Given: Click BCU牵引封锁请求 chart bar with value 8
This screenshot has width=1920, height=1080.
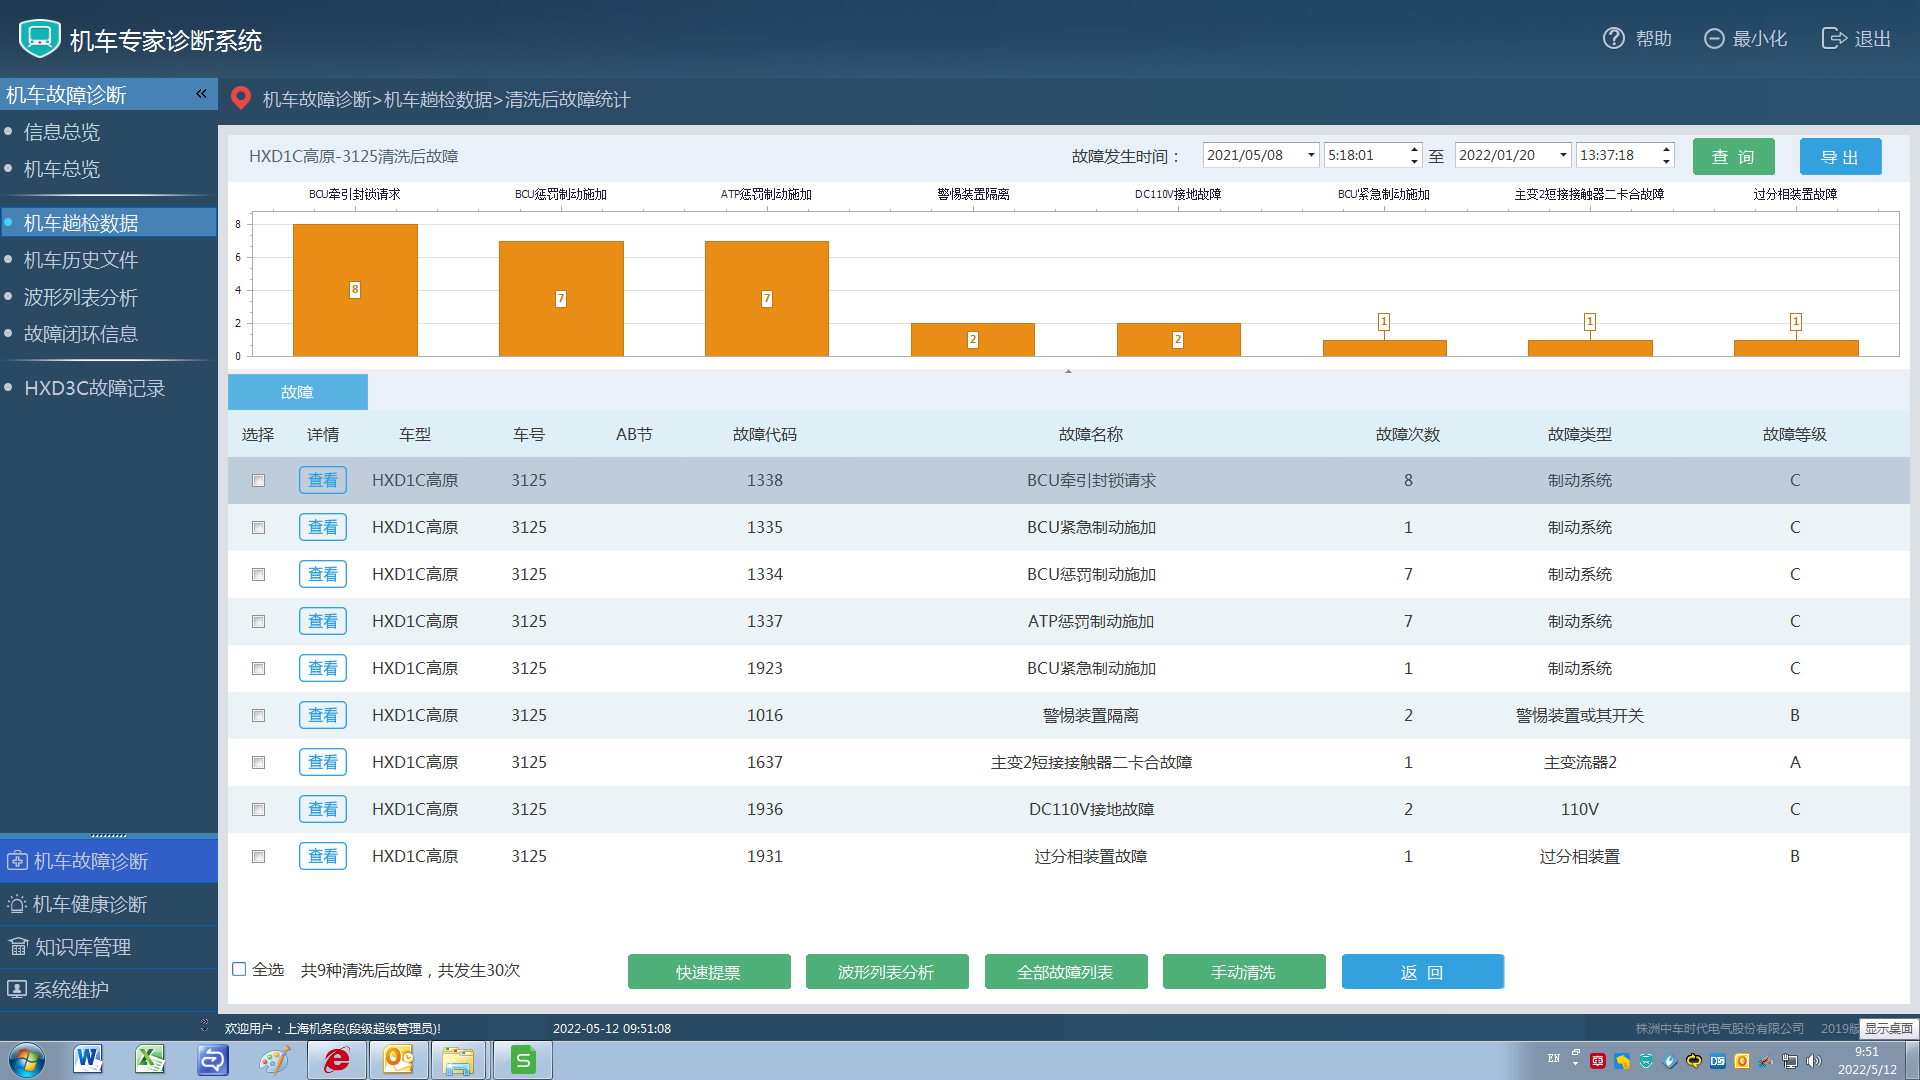Looking at the screenshot, I should tap(355, 290).
